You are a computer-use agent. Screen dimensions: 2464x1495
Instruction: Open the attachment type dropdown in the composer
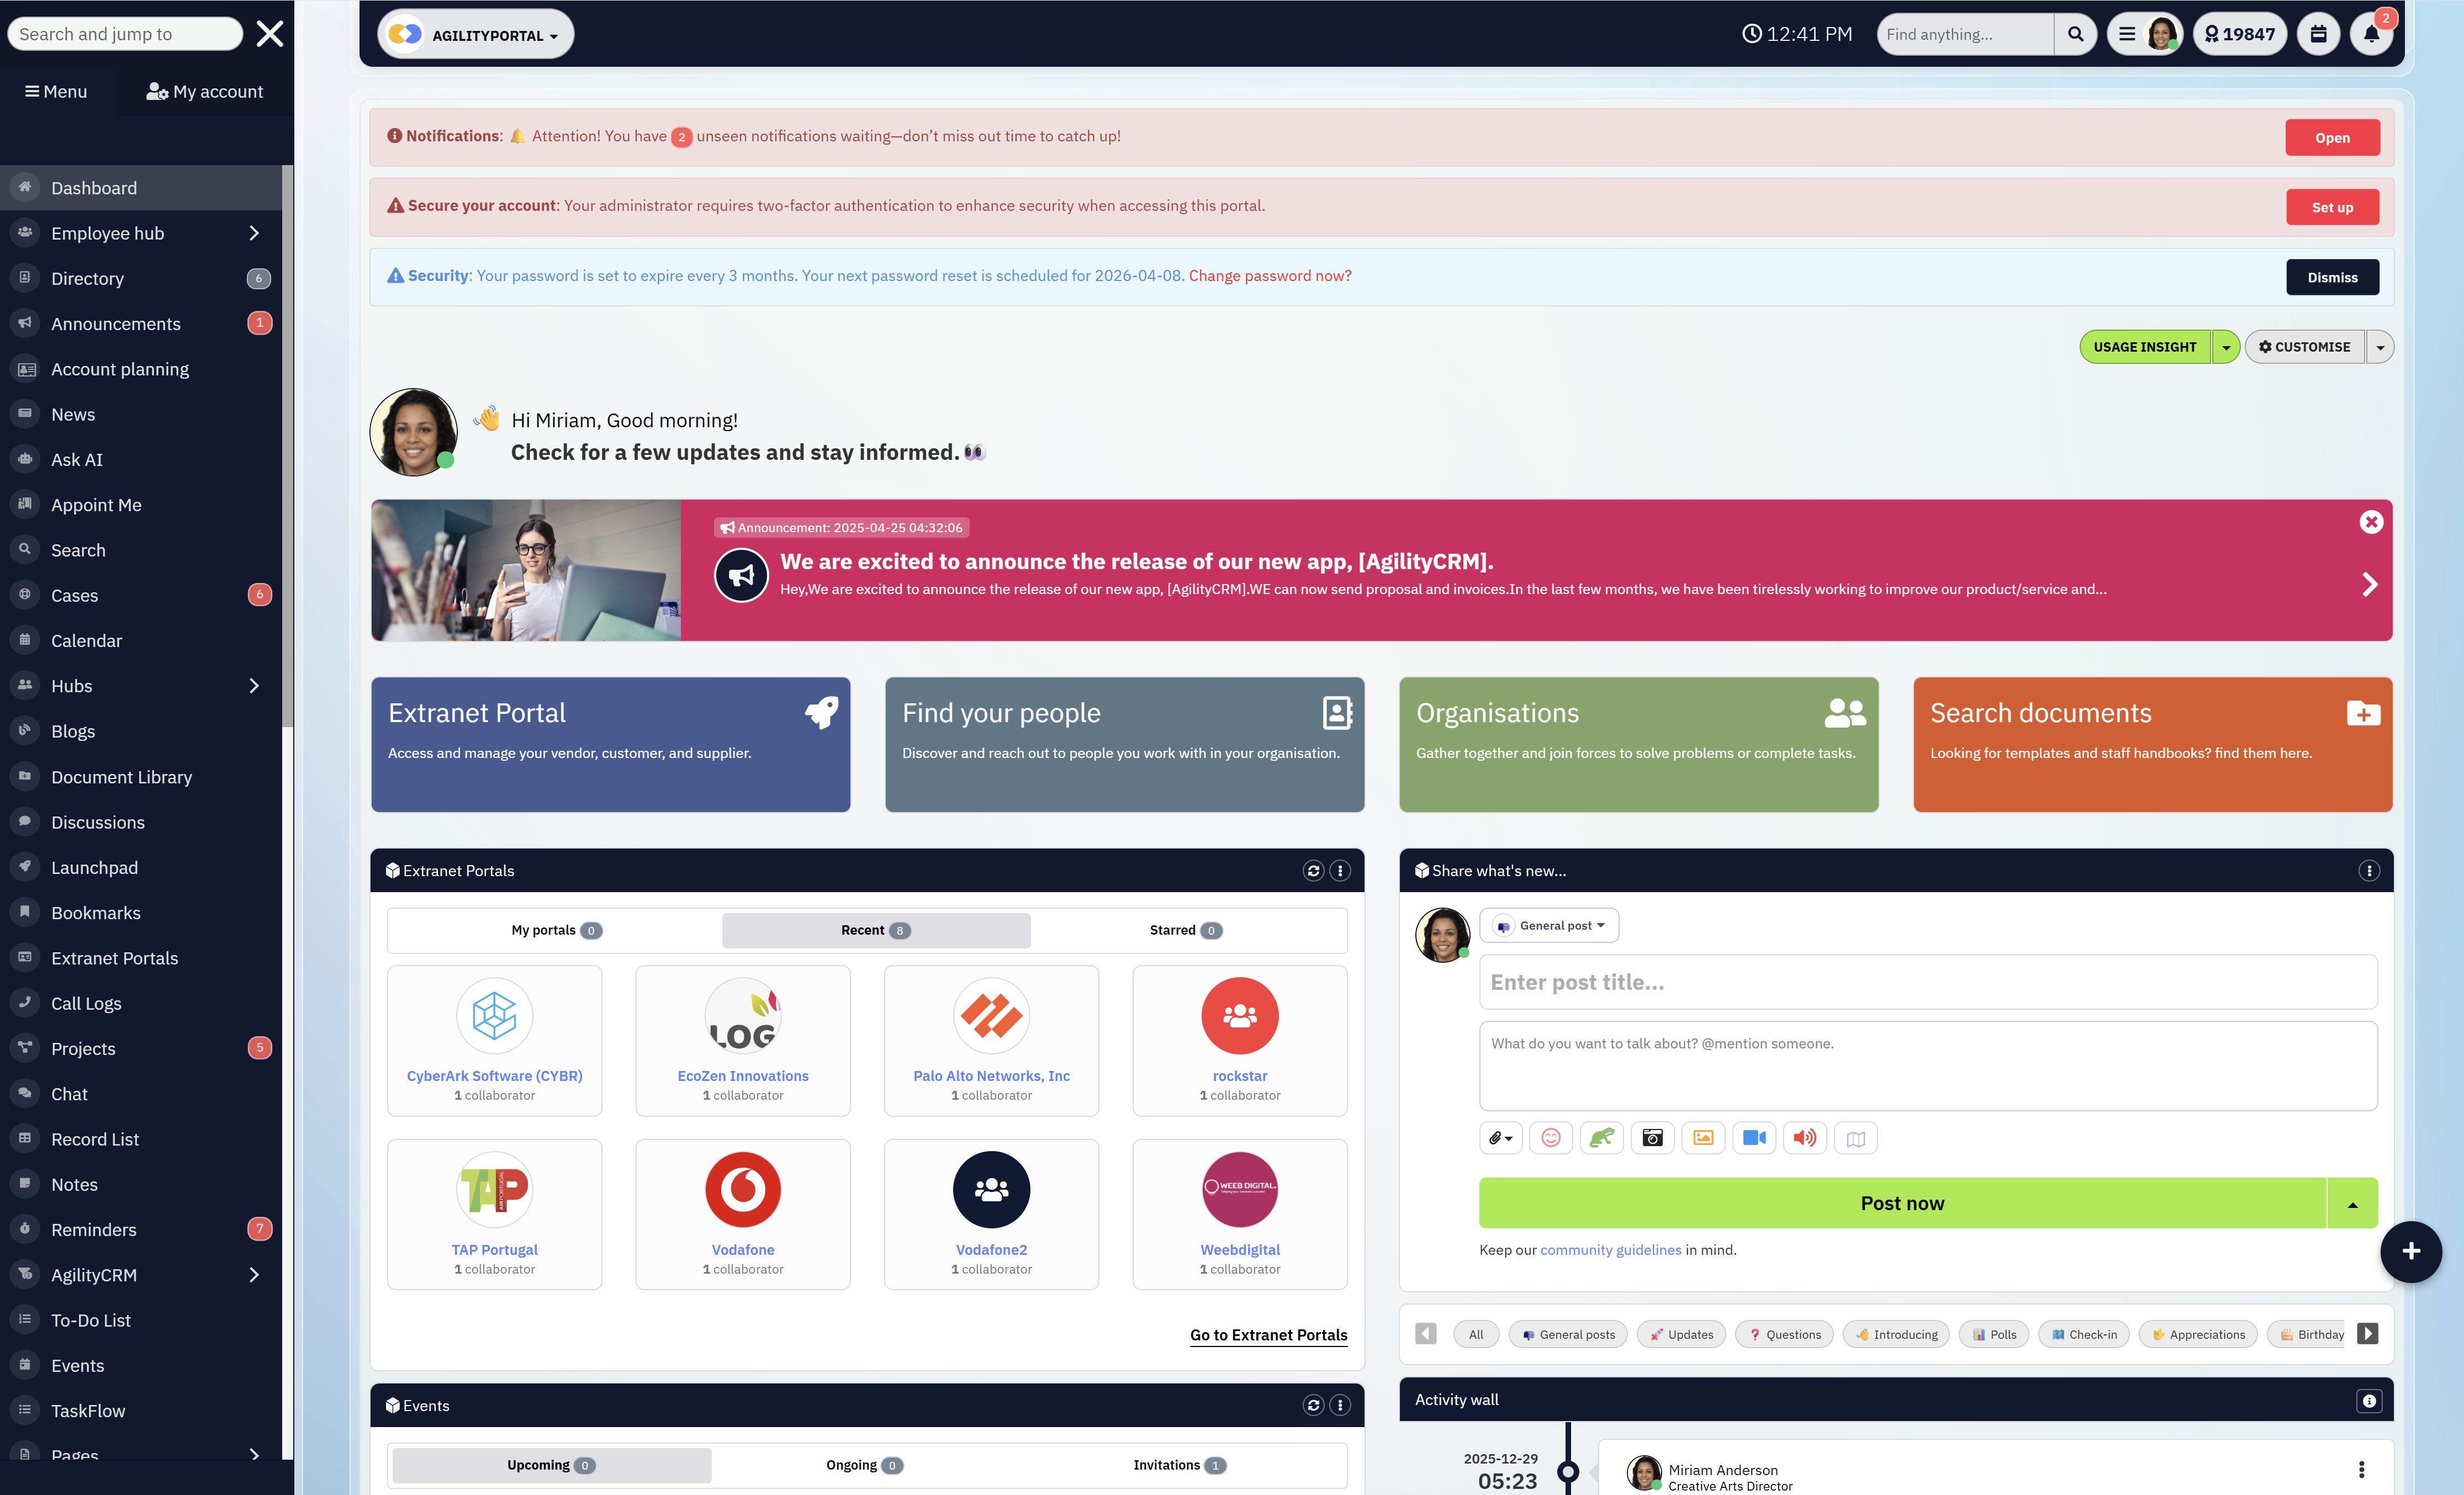pos(1500,1137)
